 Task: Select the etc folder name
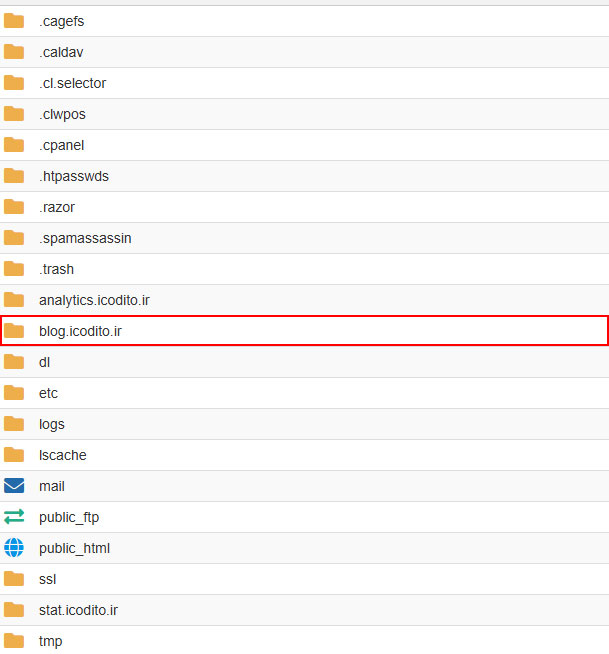point(48,393)
